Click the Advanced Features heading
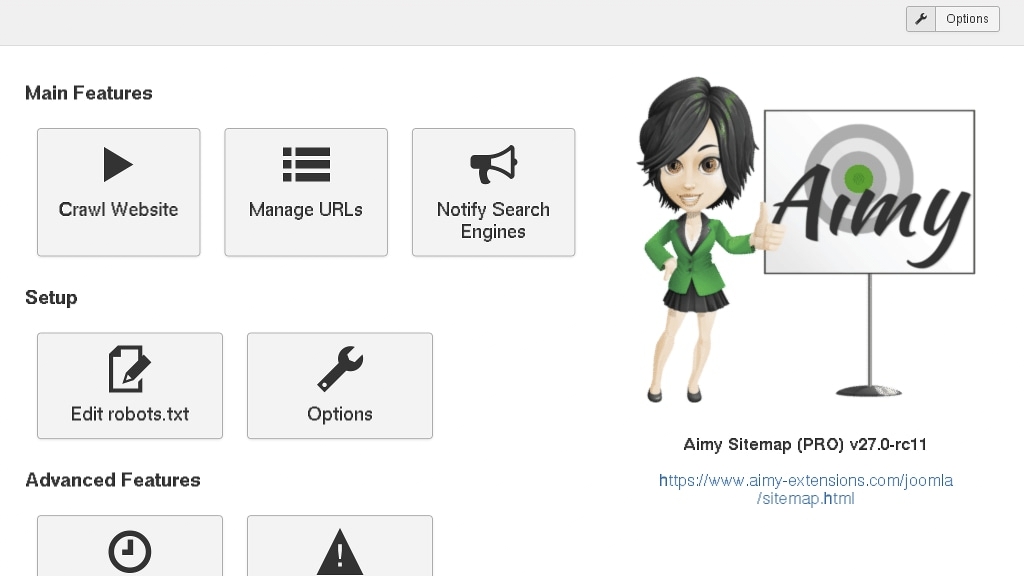This screenshot has height=576, width=1024. (x=113, y=480)
